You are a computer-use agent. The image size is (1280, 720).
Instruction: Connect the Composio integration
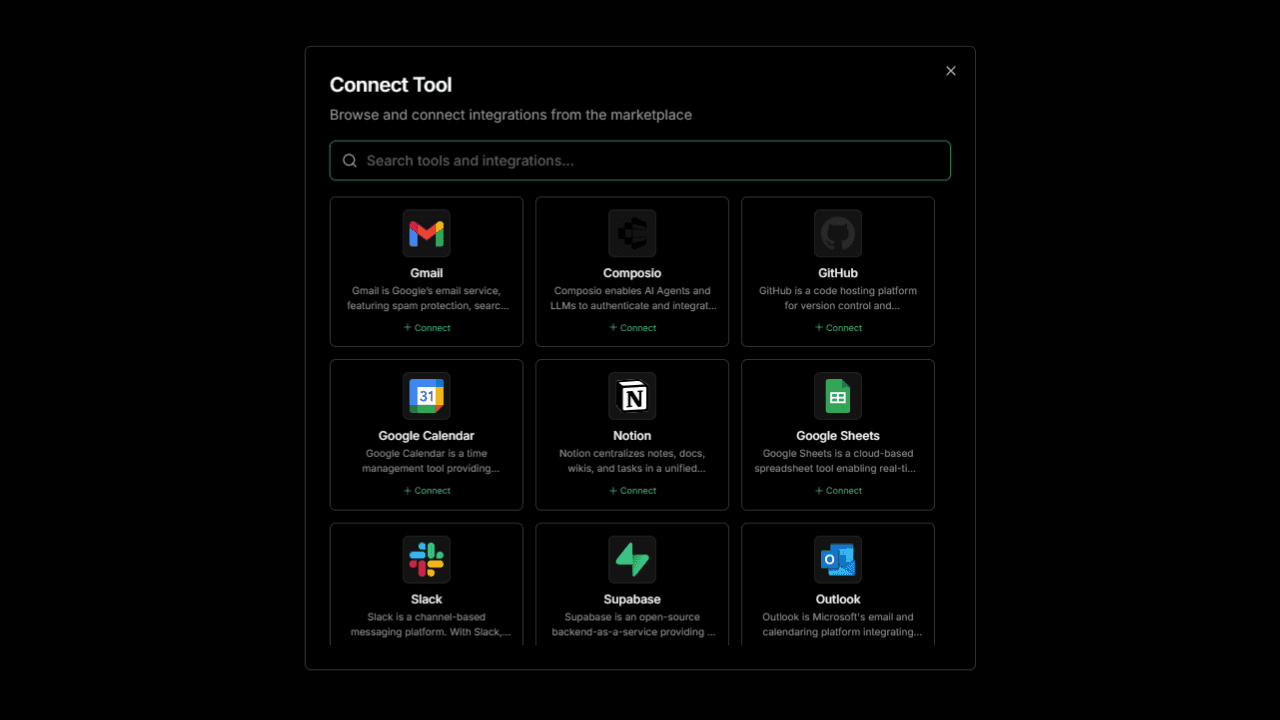[x=633, y=328]
